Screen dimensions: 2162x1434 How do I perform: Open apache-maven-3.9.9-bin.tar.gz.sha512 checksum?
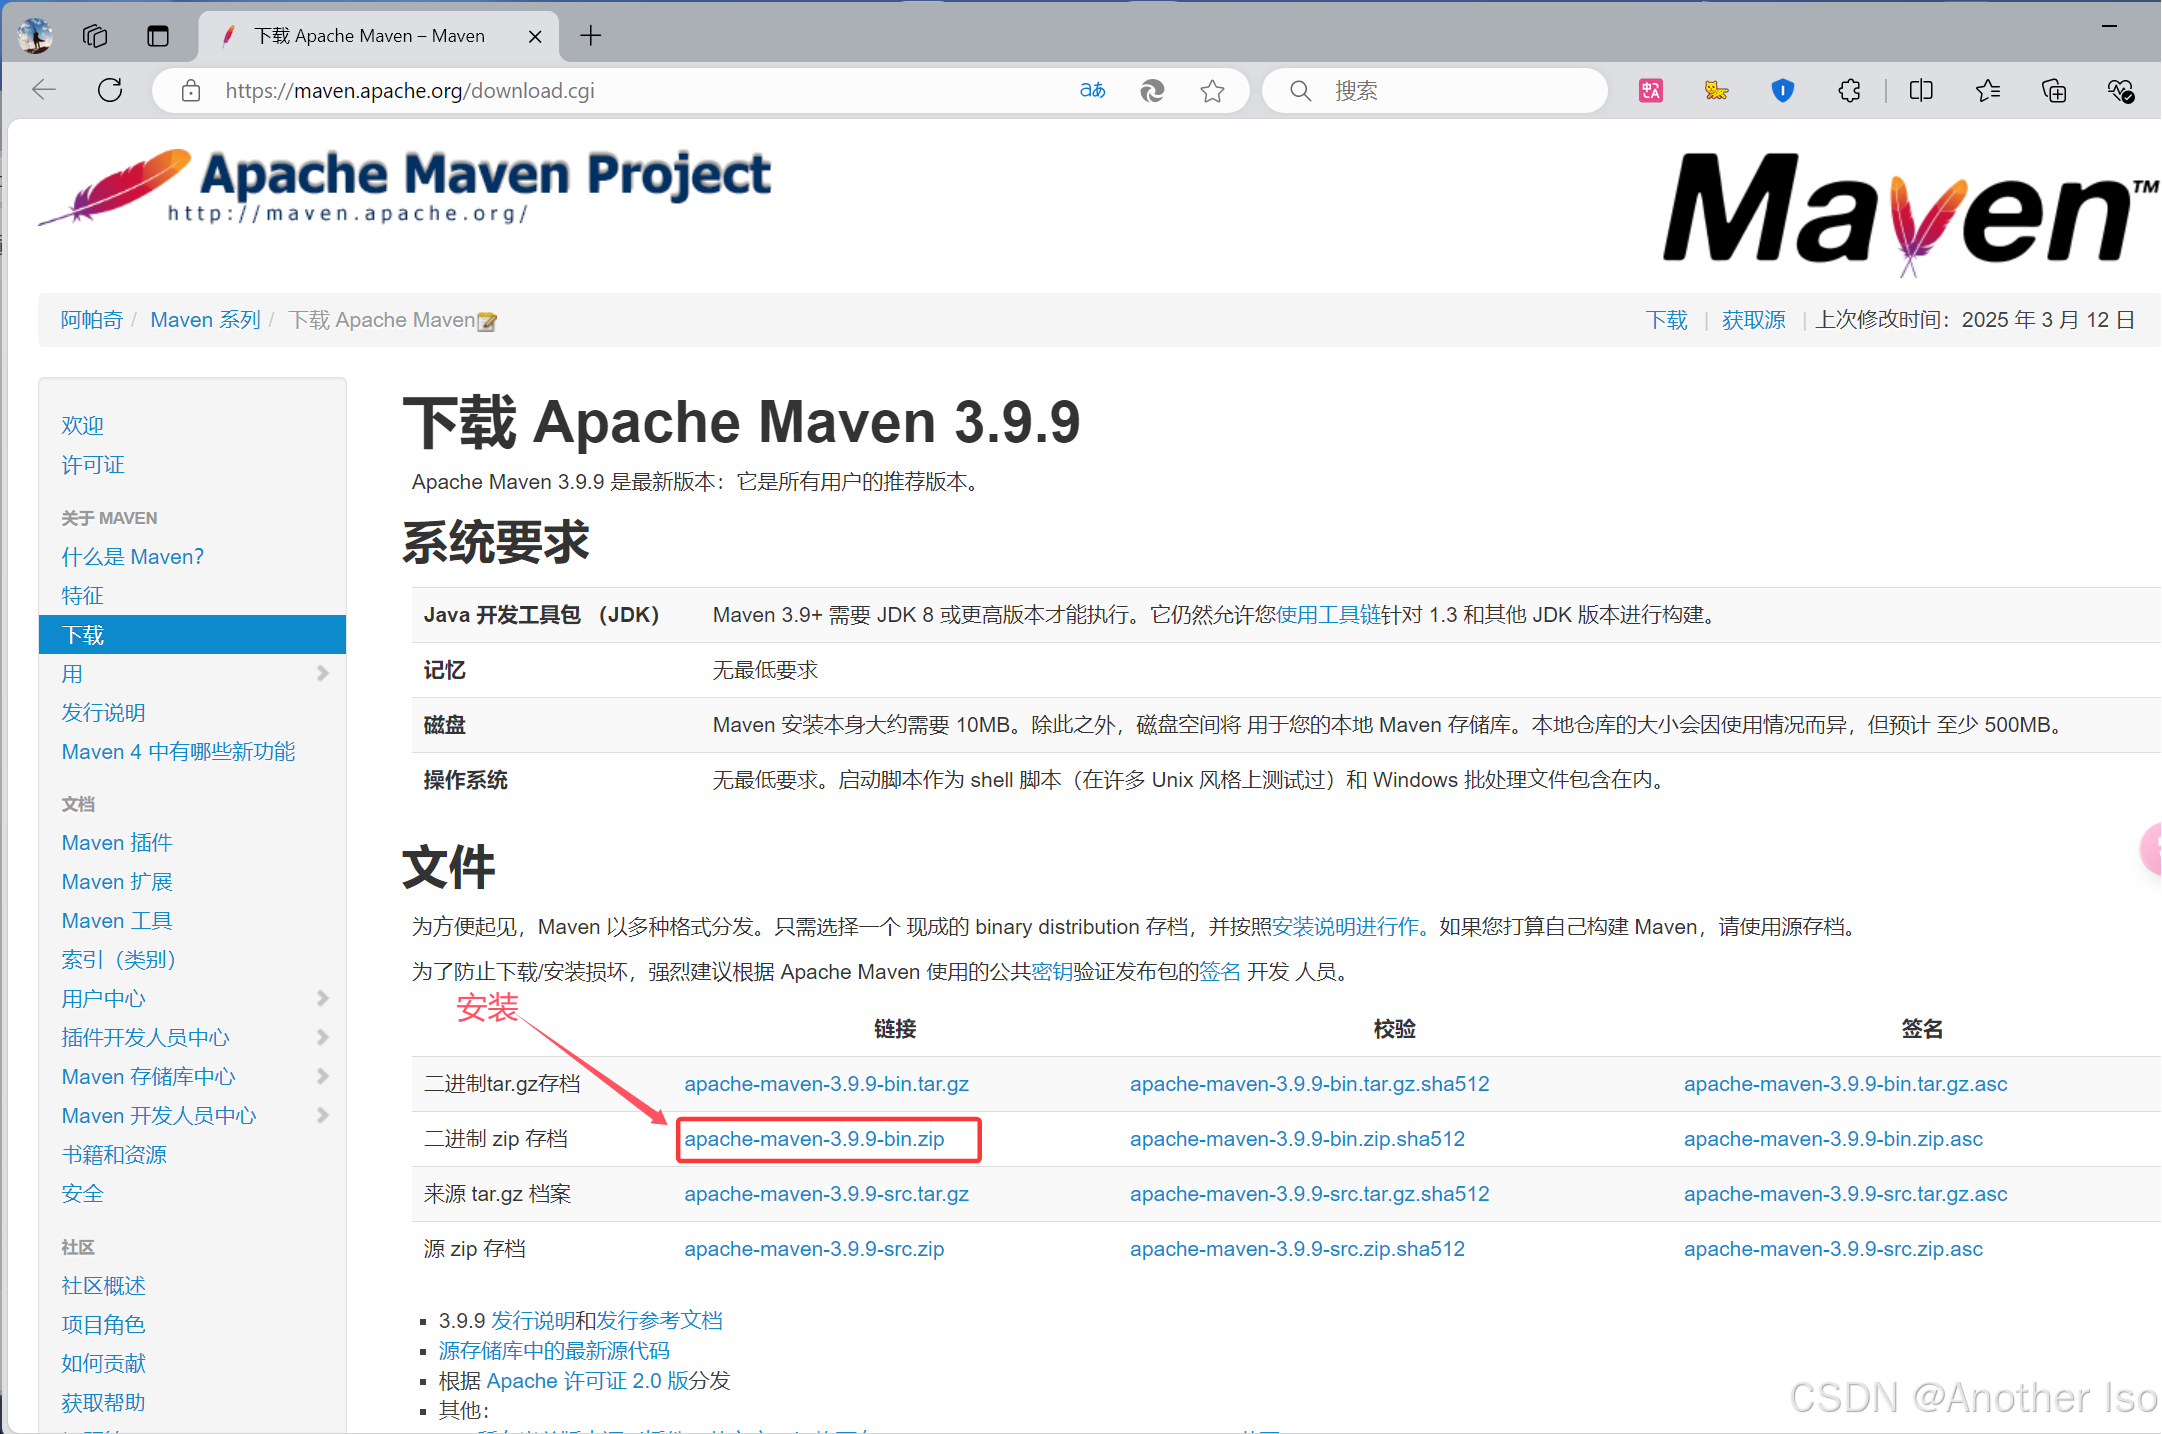tap(1310, 1084)
